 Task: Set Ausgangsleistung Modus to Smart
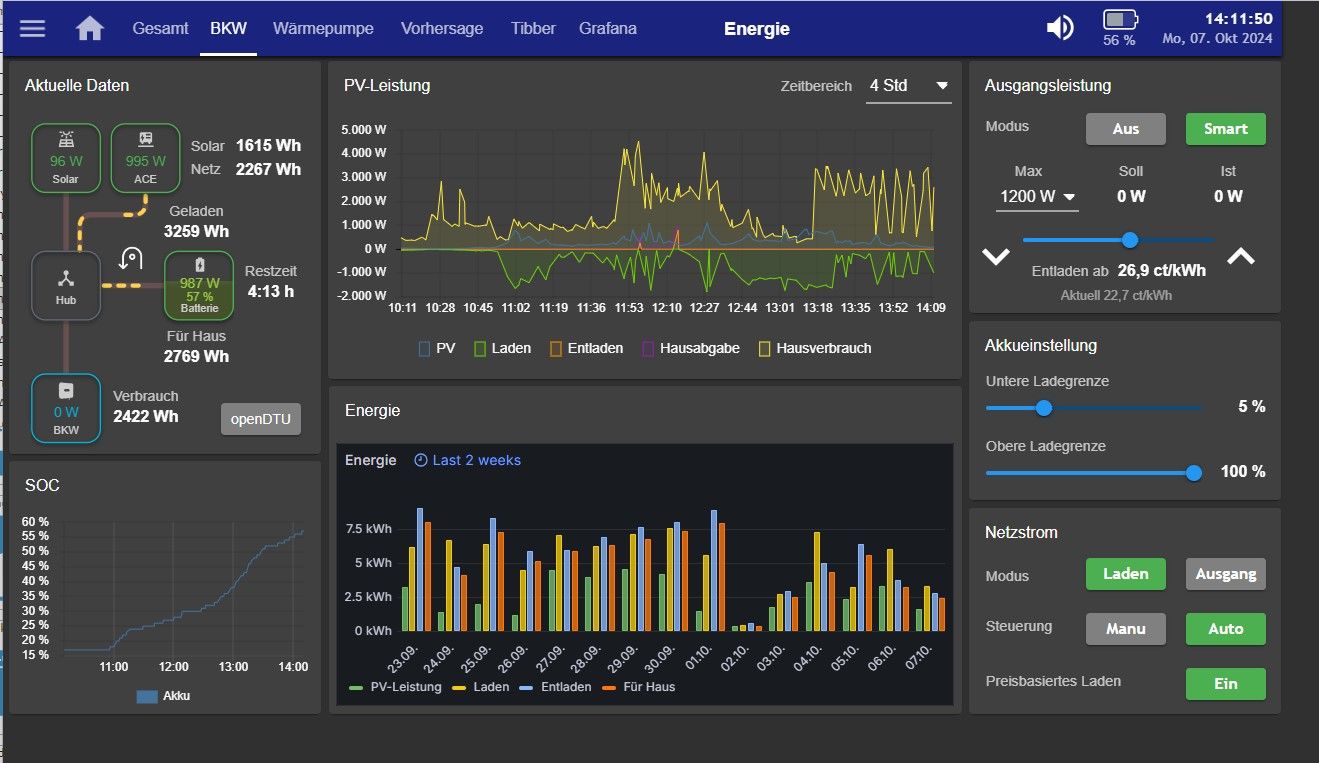(1226, 129)
